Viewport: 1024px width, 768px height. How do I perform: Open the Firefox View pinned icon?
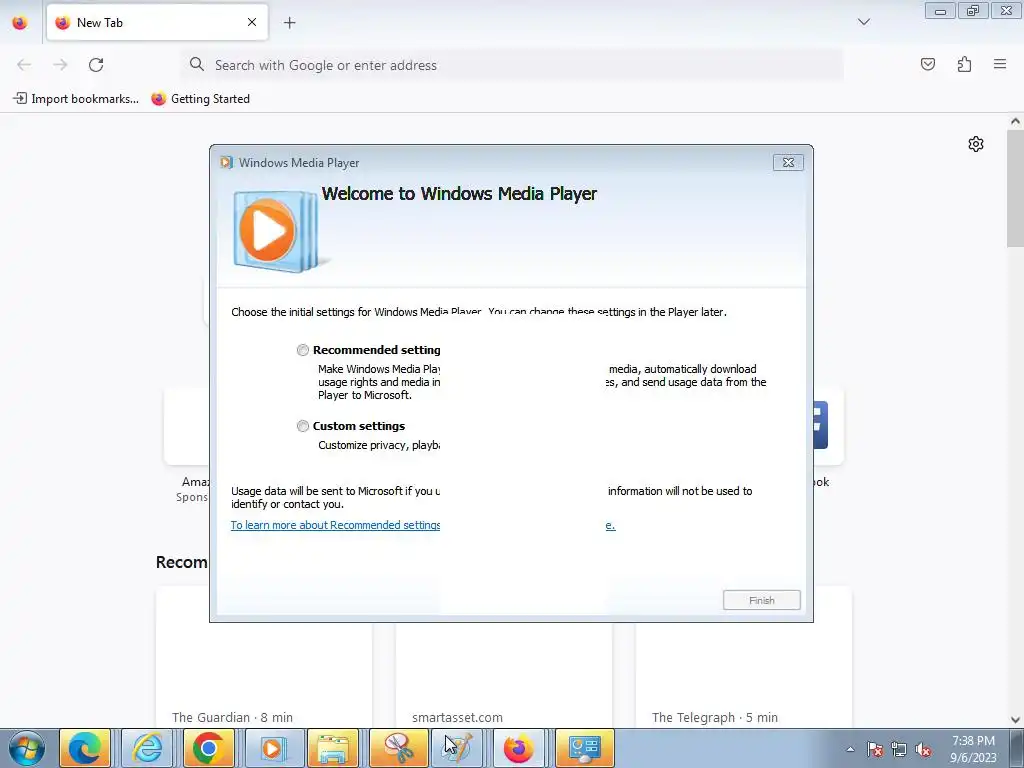(x=20, y=22)
